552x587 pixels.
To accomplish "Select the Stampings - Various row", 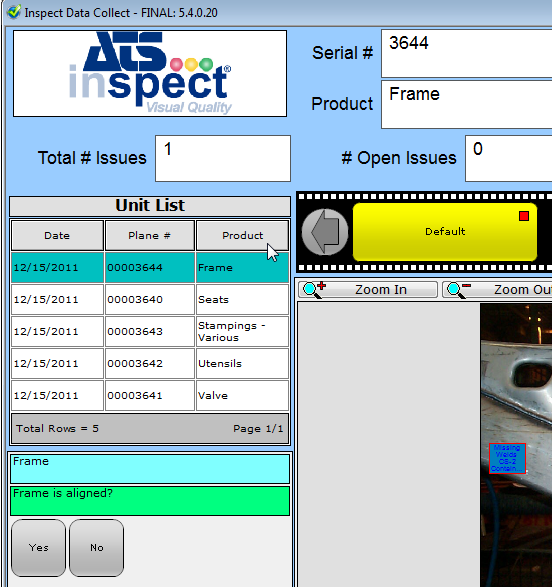I will (150, 331).
